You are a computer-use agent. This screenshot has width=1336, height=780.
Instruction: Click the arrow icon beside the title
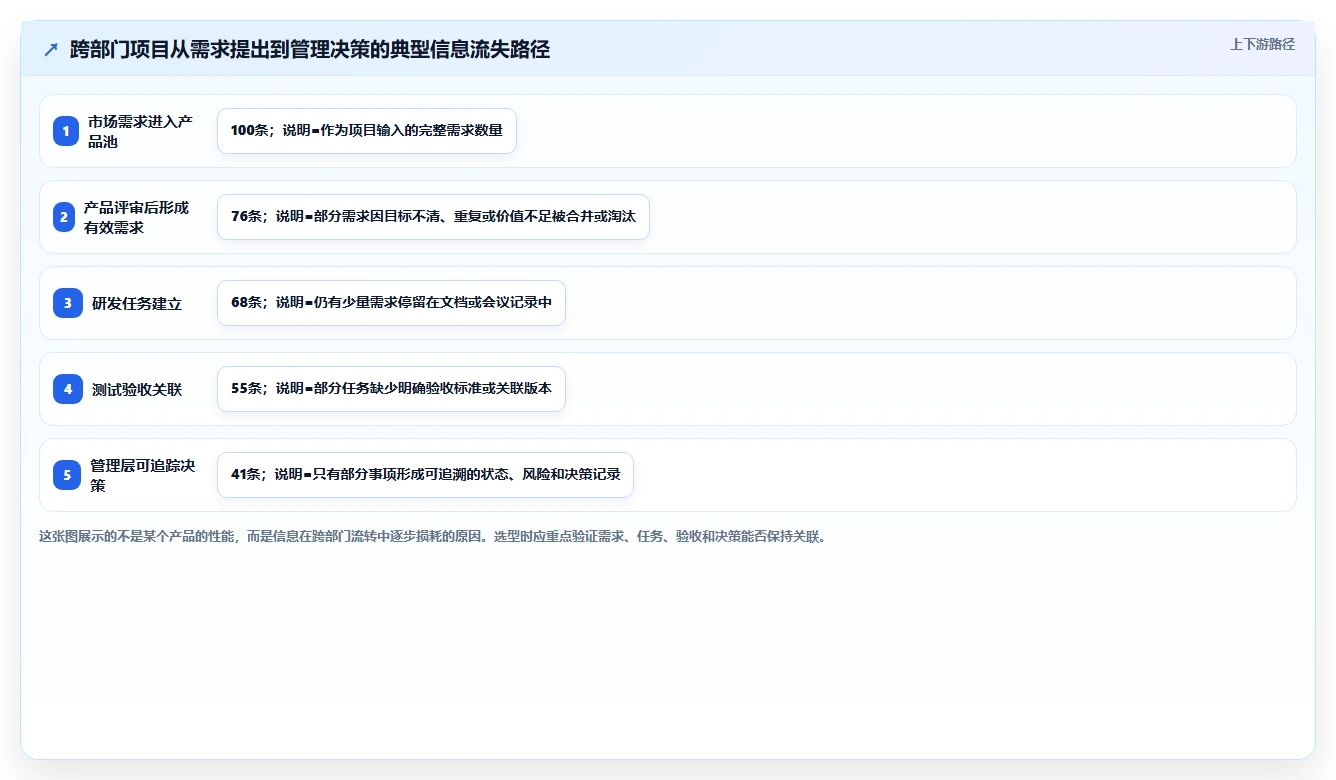coord(51,50)
